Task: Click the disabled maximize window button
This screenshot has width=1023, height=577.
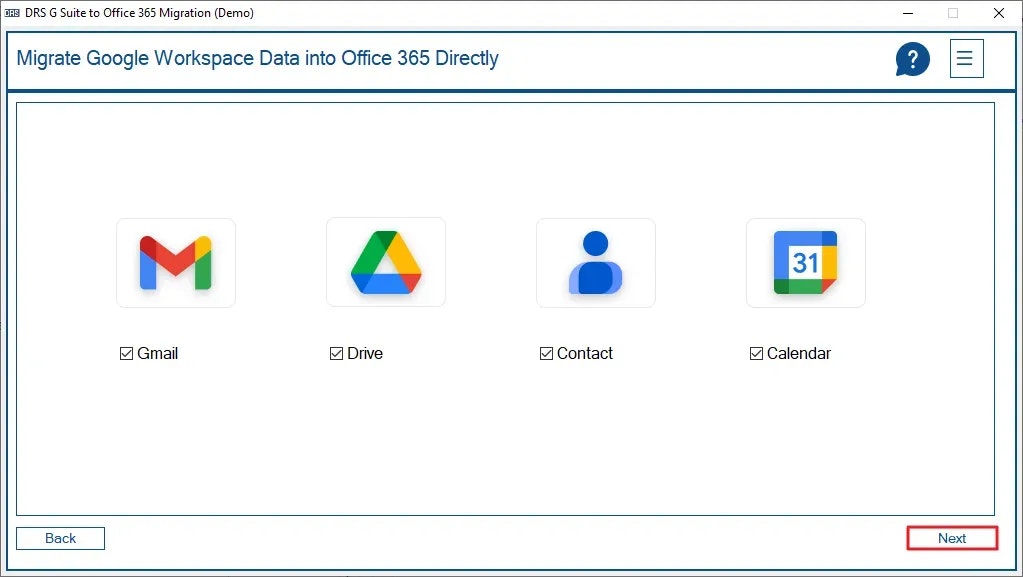Action: tap(953, 13)
